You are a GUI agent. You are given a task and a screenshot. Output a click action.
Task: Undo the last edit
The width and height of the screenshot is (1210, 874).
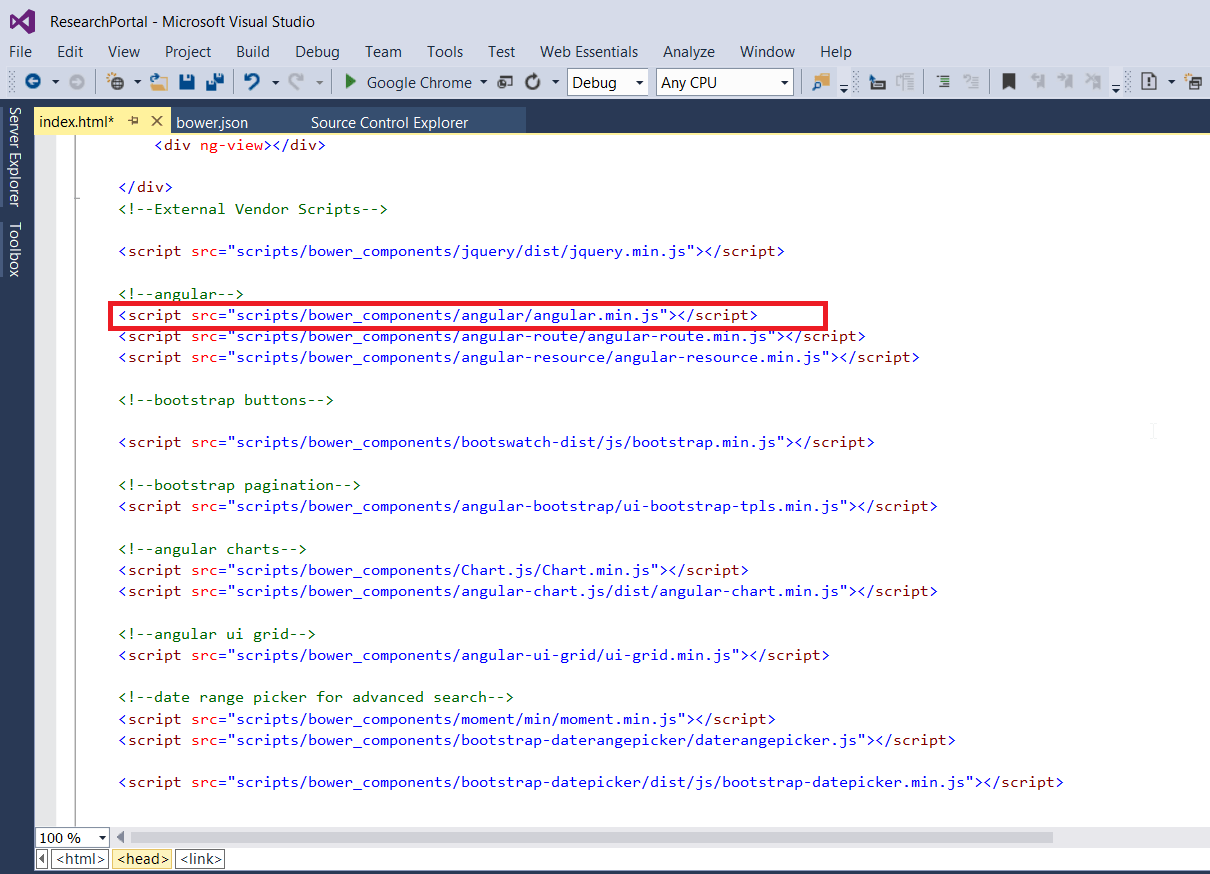click(251, 82)
